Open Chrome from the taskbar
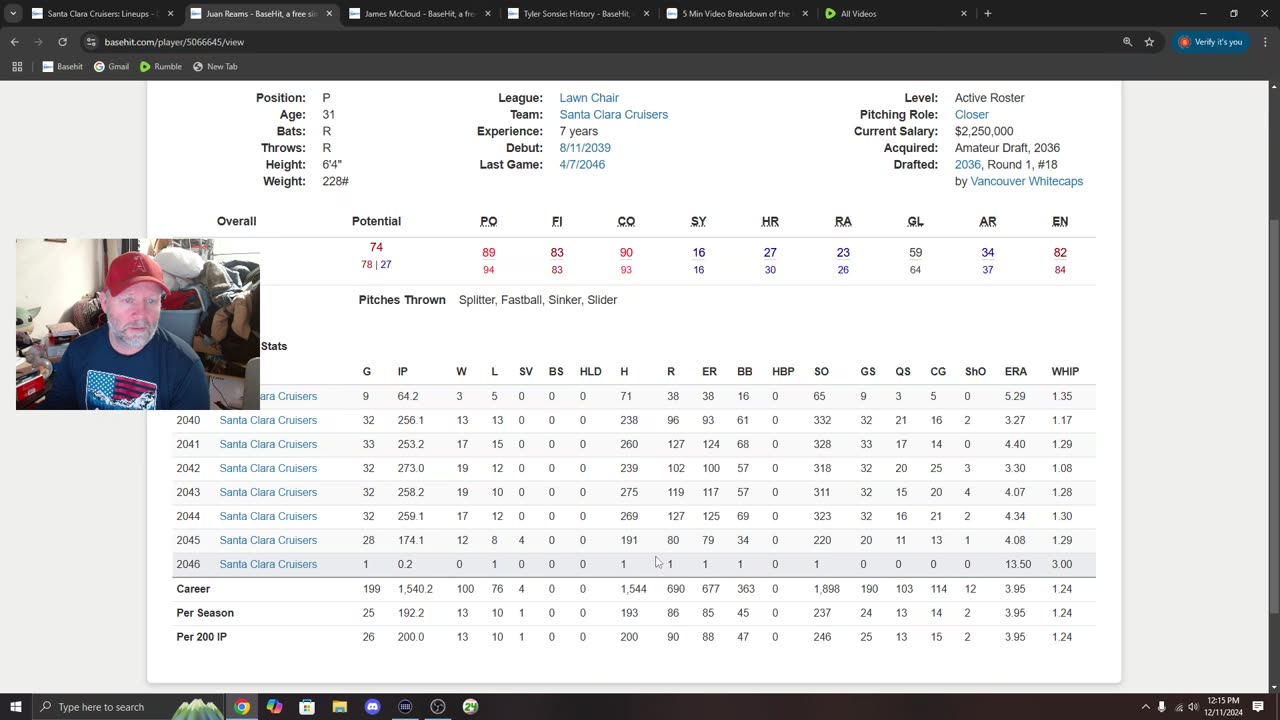The width and height of the screenshot is (1280, 720). pyautogui.click(x=242, y=707)
